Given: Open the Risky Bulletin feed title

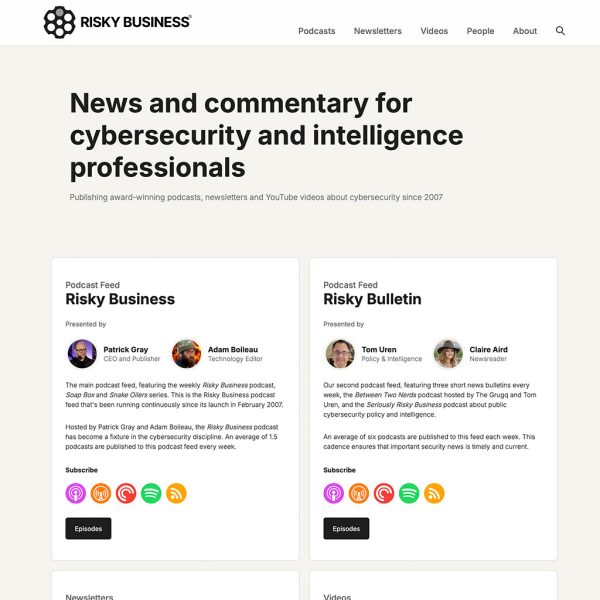Looking at the screenshot, I should pyautogui.click(x=372, y=299).
